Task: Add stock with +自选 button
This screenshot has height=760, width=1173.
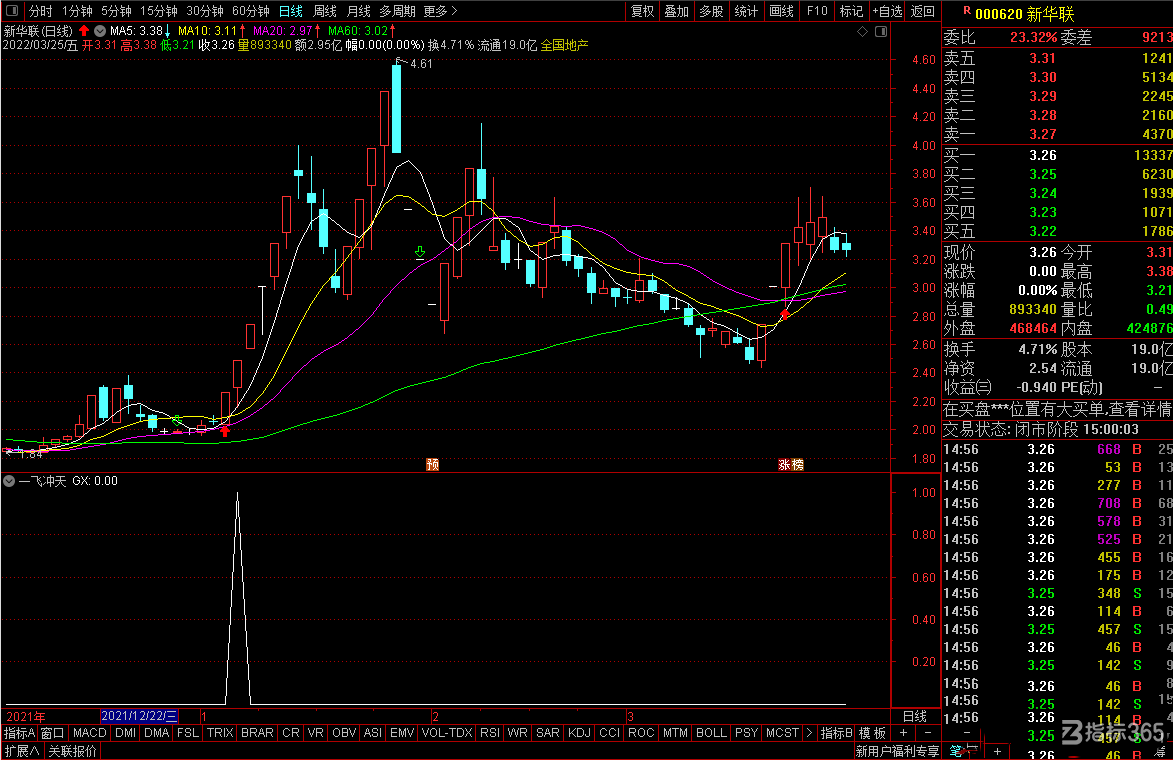Action: pos(887,11)
